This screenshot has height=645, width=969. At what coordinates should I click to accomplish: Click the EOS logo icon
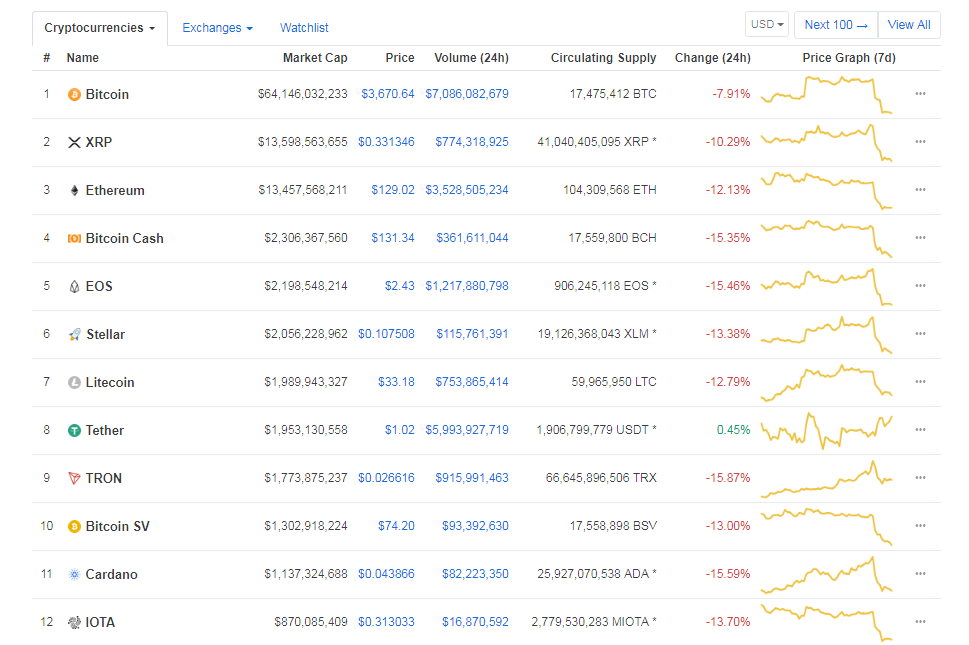click(x=74, y=287)
